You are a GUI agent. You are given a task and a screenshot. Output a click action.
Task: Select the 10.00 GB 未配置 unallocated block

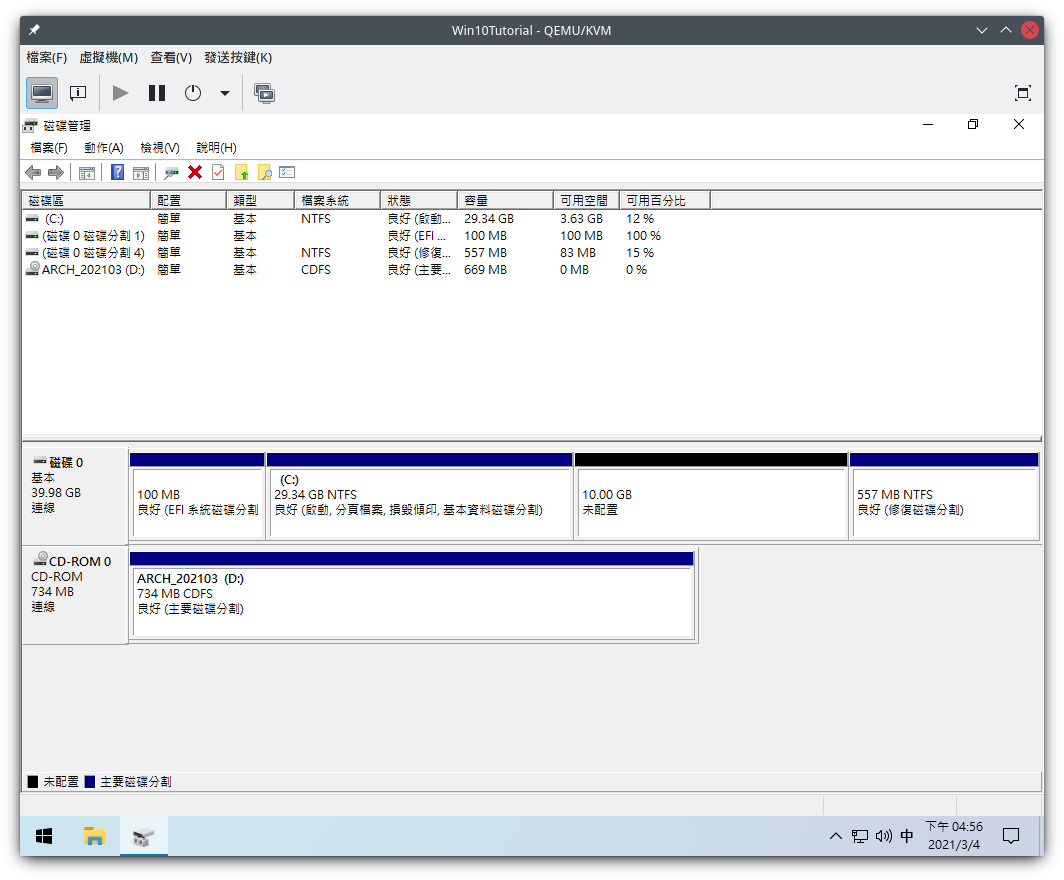(x=711, y=496)
